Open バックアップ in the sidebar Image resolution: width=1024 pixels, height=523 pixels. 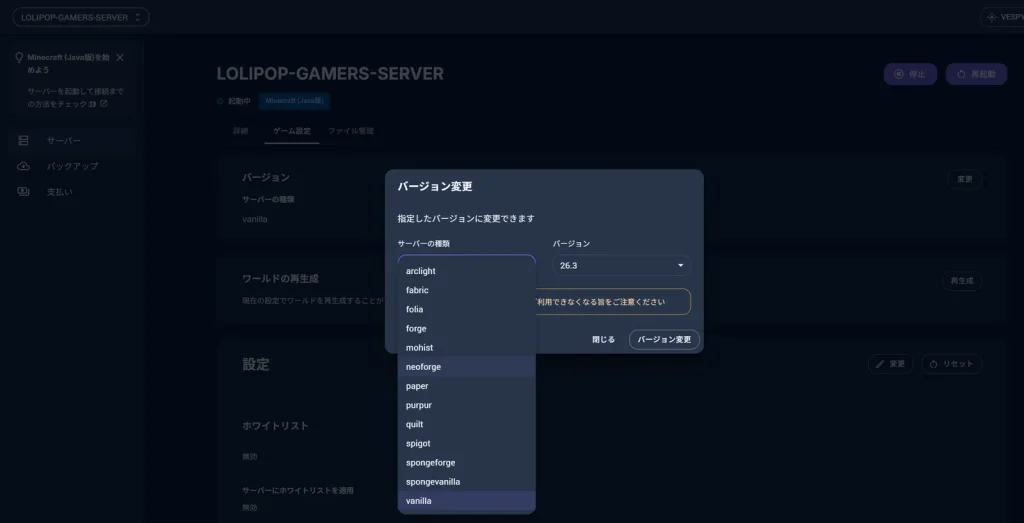[73, 166]
